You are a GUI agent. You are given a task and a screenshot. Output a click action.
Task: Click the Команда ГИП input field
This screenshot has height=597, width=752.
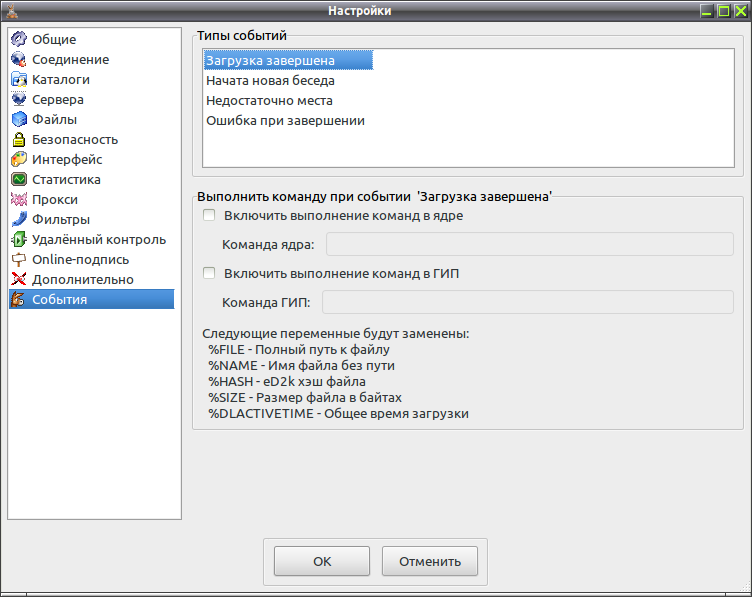(528, 302)
